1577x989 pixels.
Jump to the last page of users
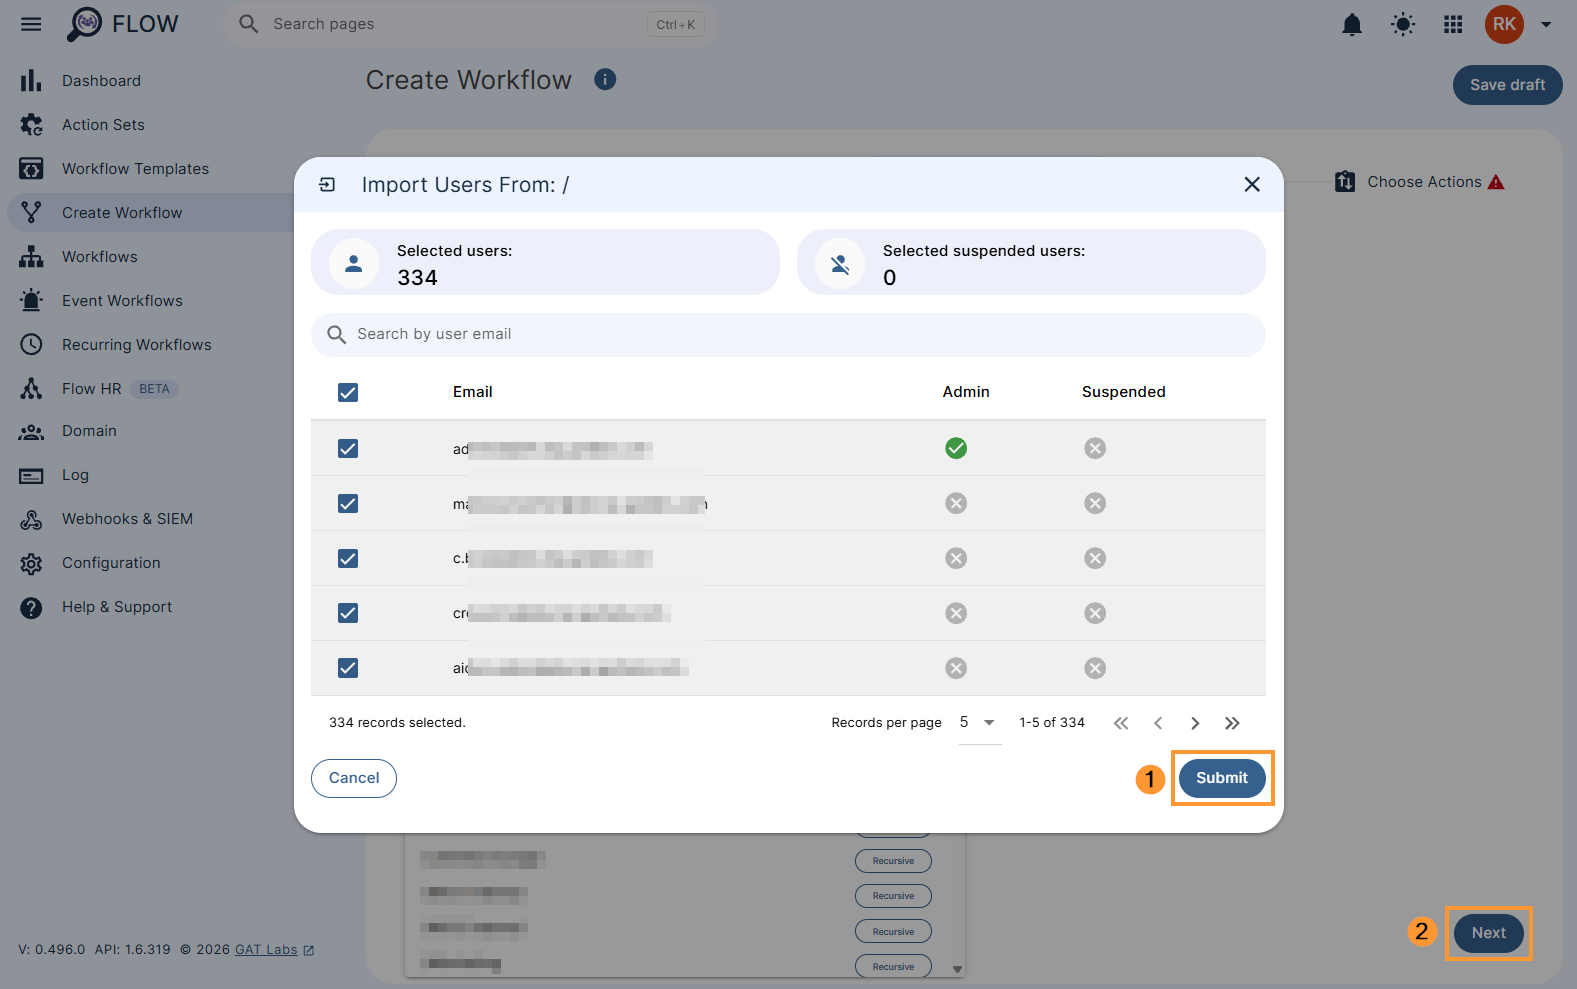[x=1232, y=723]
